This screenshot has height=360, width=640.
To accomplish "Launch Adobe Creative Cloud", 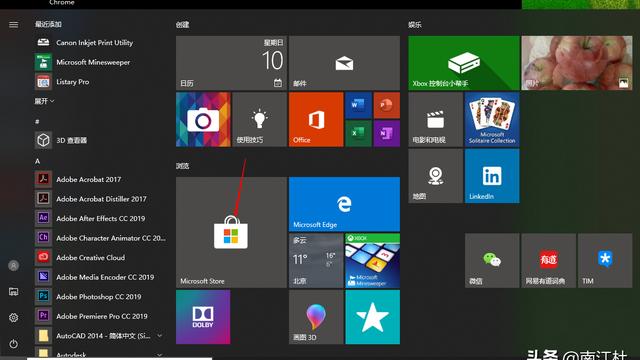I will pos(100,257).
